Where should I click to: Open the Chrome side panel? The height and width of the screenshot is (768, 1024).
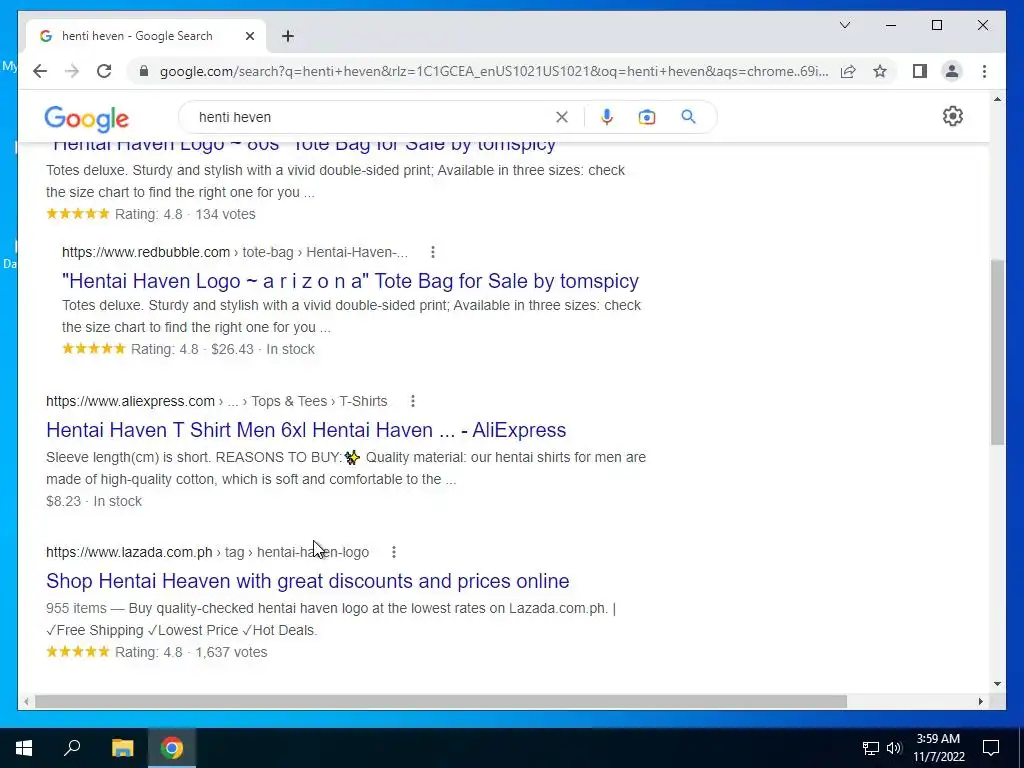(x=920, y=71)
